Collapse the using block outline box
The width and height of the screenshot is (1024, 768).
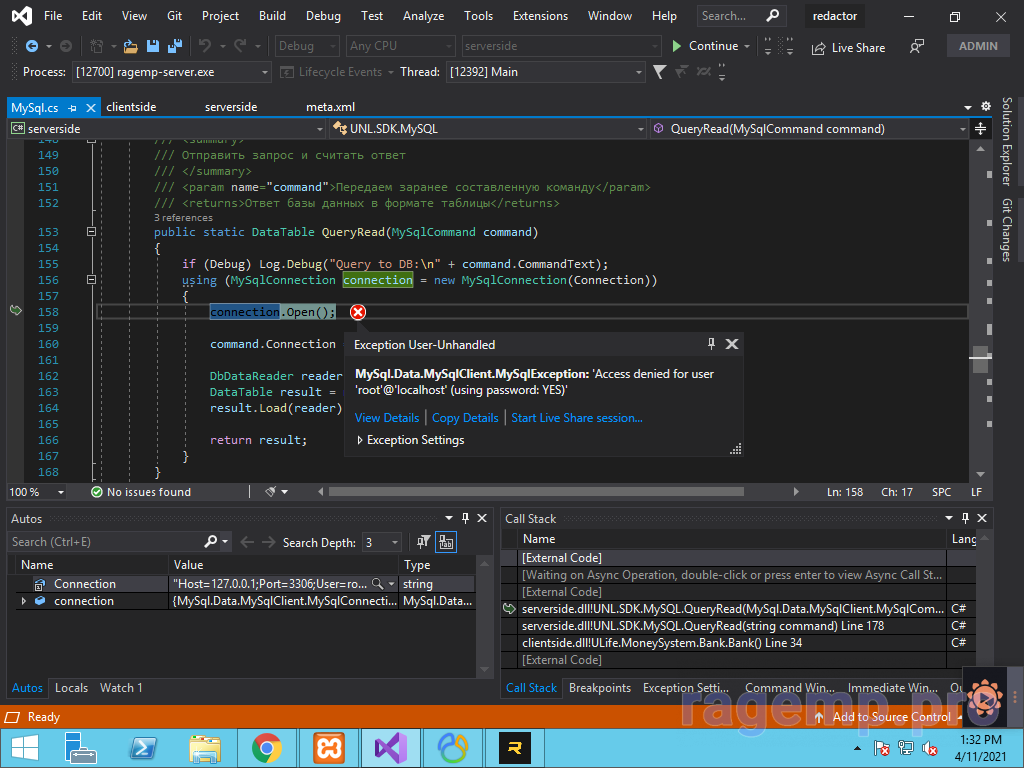(91, 280)
